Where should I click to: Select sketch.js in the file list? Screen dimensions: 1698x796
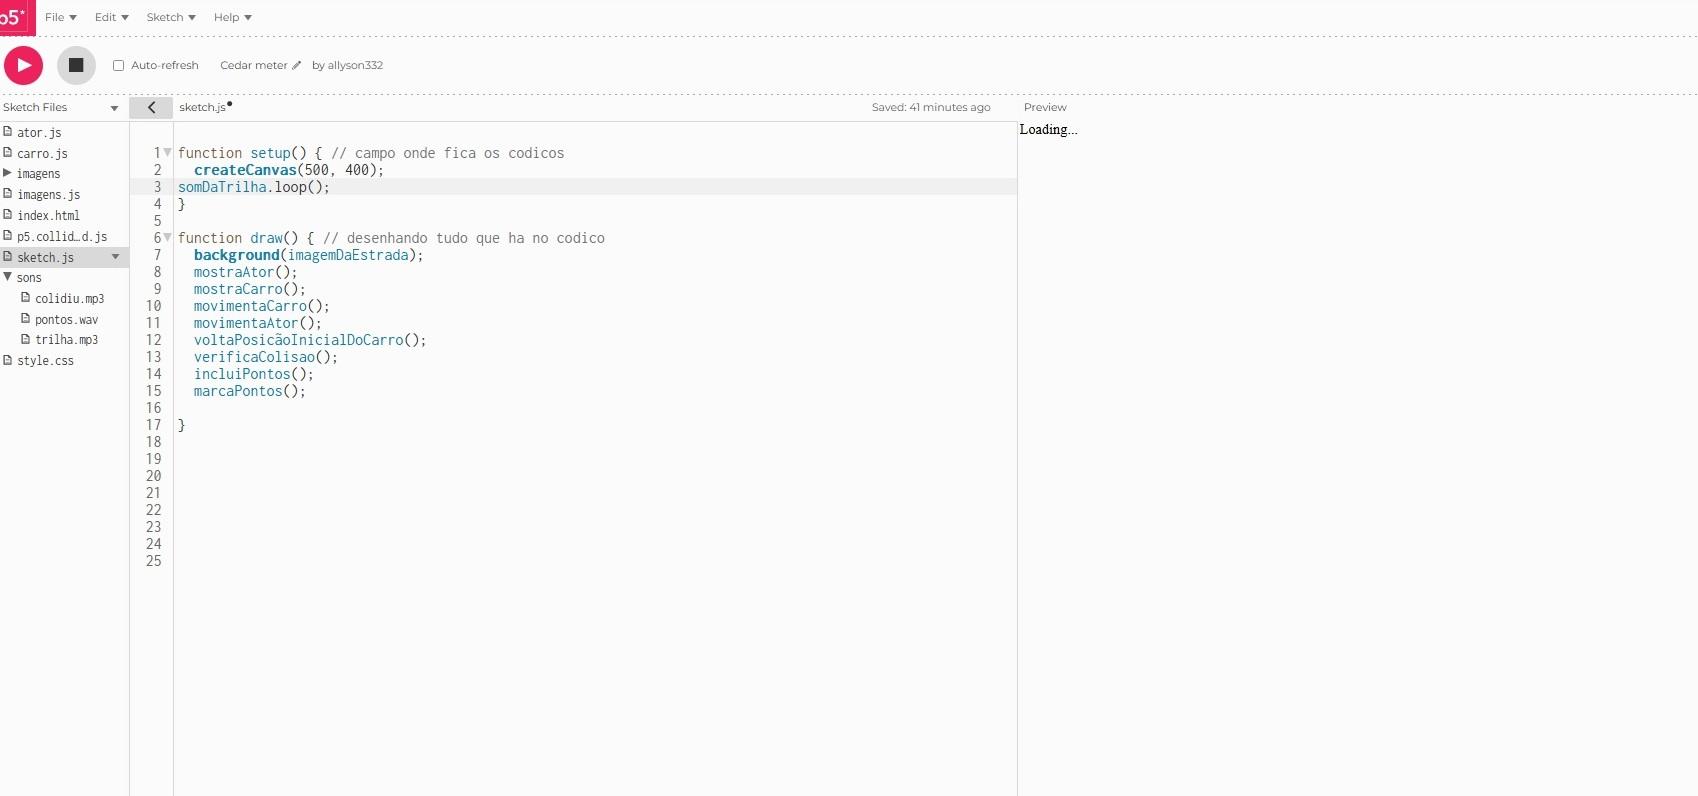45,257
